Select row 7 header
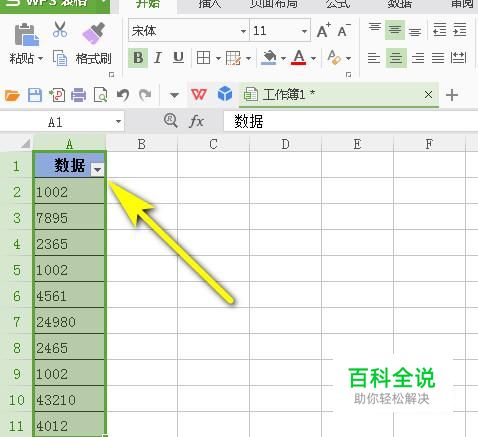478x437 pixels. 17,322
